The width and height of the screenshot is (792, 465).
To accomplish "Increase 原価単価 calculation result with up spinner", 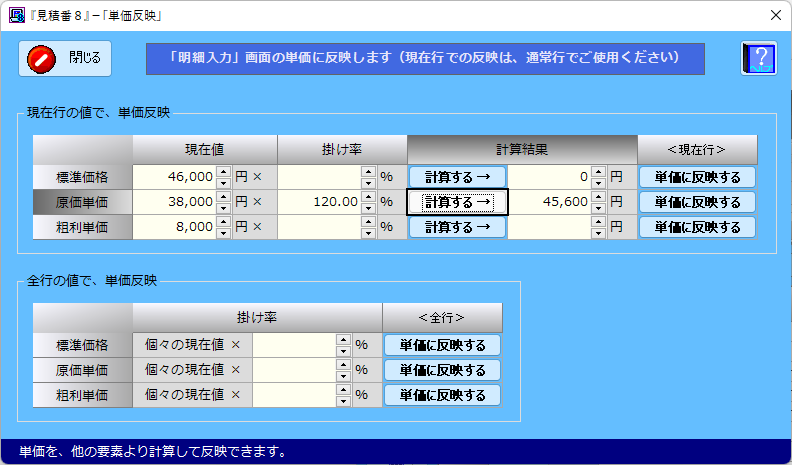I will coord(598,196).
